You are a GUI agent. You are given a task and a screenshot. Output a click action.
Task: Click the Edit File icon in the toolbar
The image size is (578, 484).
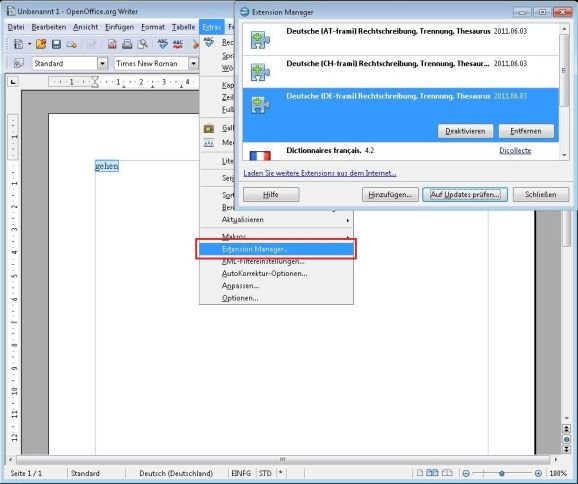click(92, 45)
